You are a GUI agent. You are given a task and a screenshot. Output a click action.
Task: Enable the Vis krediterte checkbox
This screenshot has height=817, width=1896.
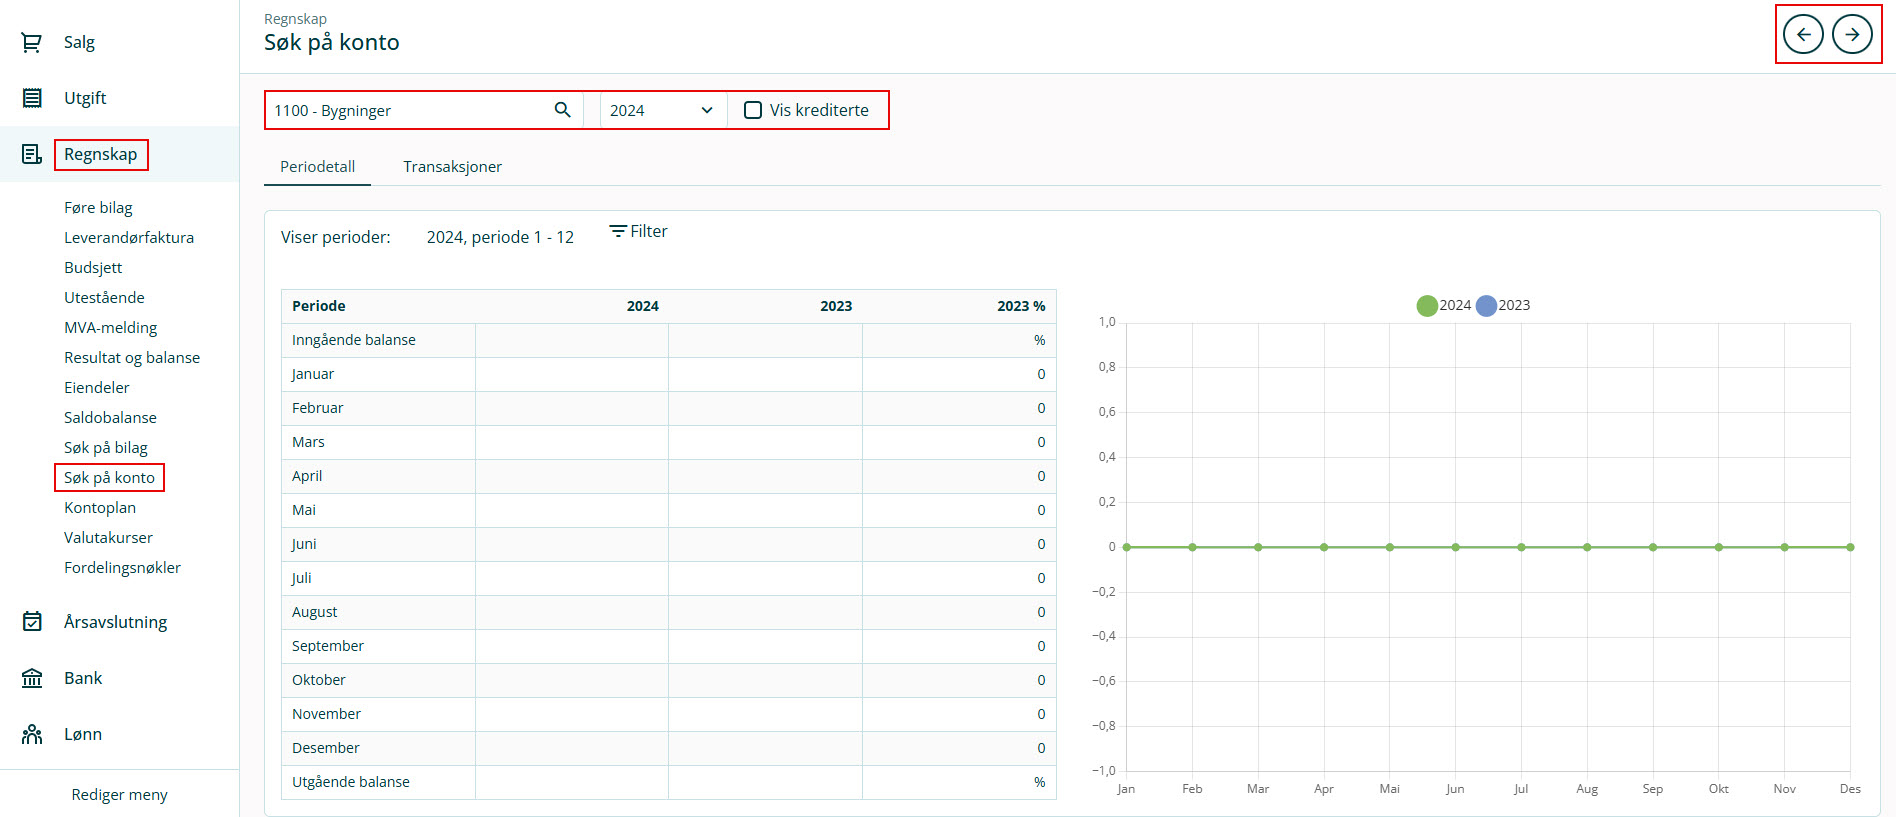point(753,110)
